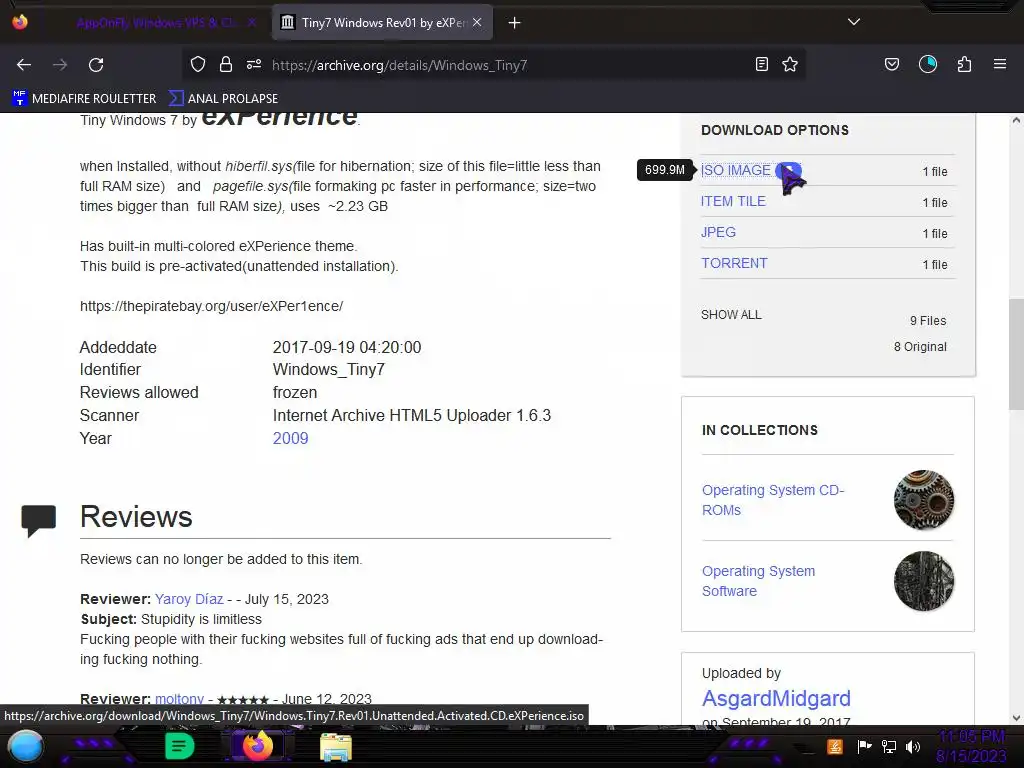This screenshot has height=768, width=1024.
Task: Toggle reader view icon in address bar
Action: click(x=761, y=64)
